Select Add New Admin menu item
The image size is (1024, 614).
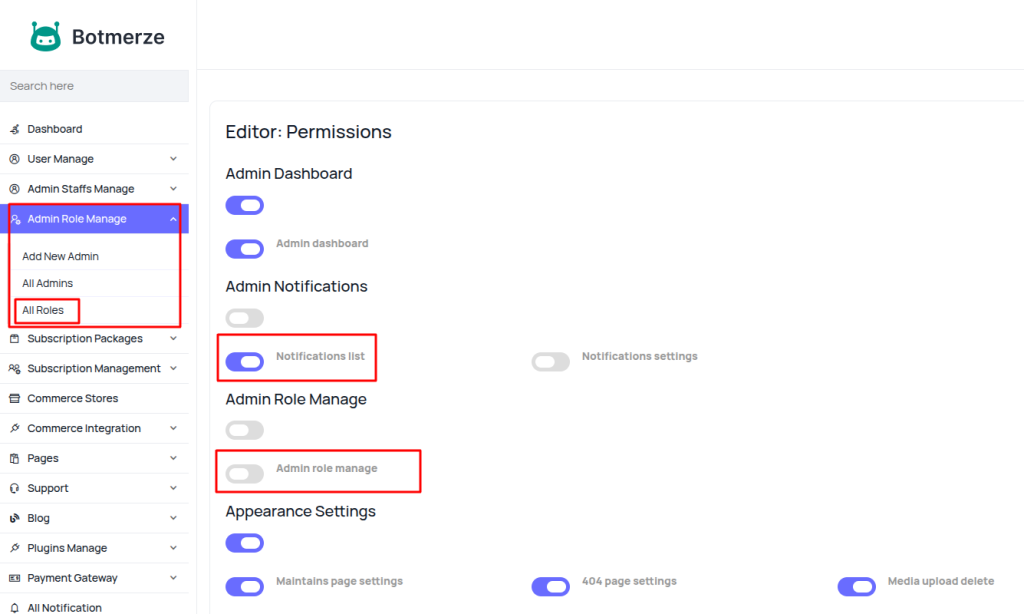[60, 256]
